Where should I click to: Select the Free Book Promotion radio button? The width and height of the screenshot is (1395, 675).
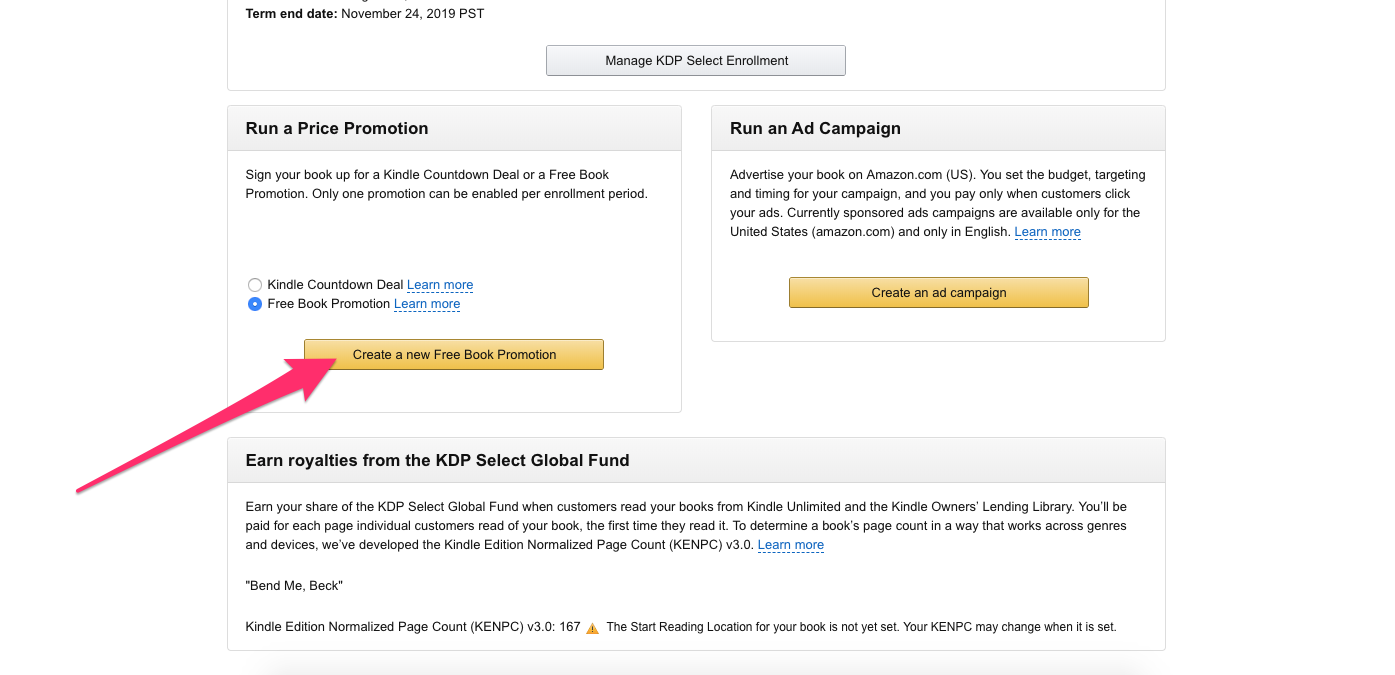[255, 304]
